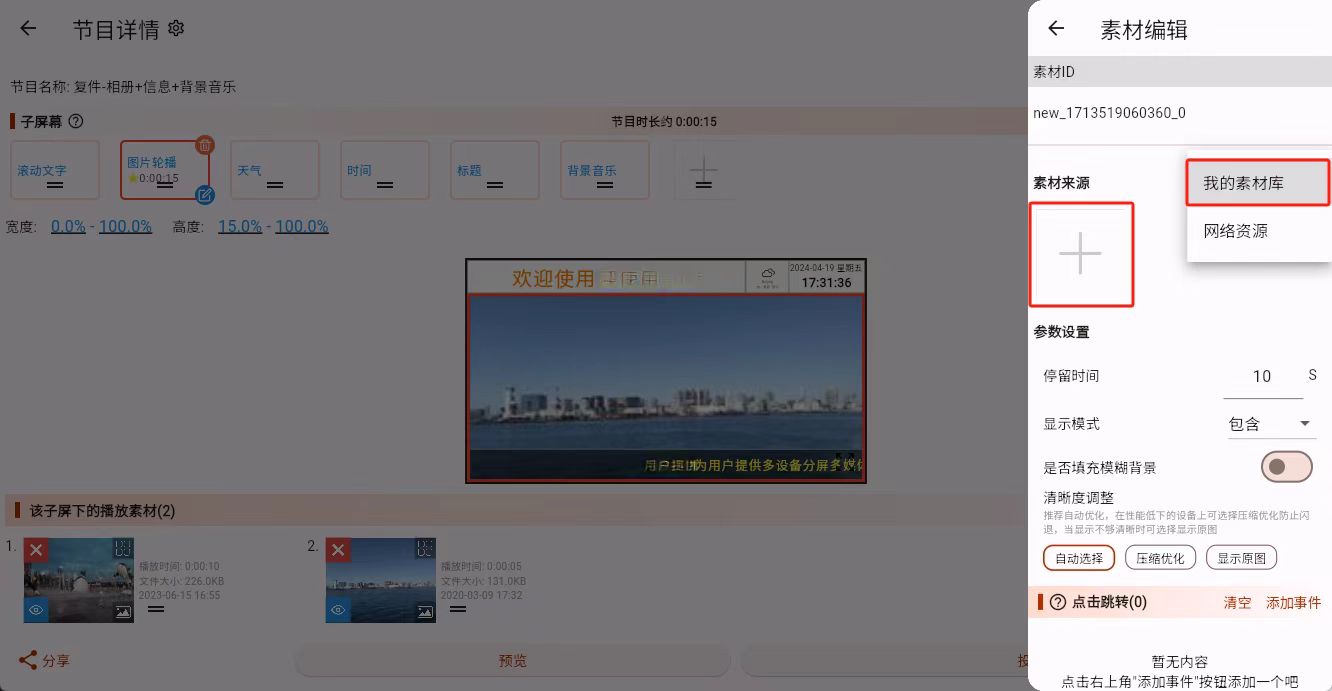Select the 显示原图 clarity option
Image resolution: width=1332 pixels, height=691 pixels.
[1241, 557]
